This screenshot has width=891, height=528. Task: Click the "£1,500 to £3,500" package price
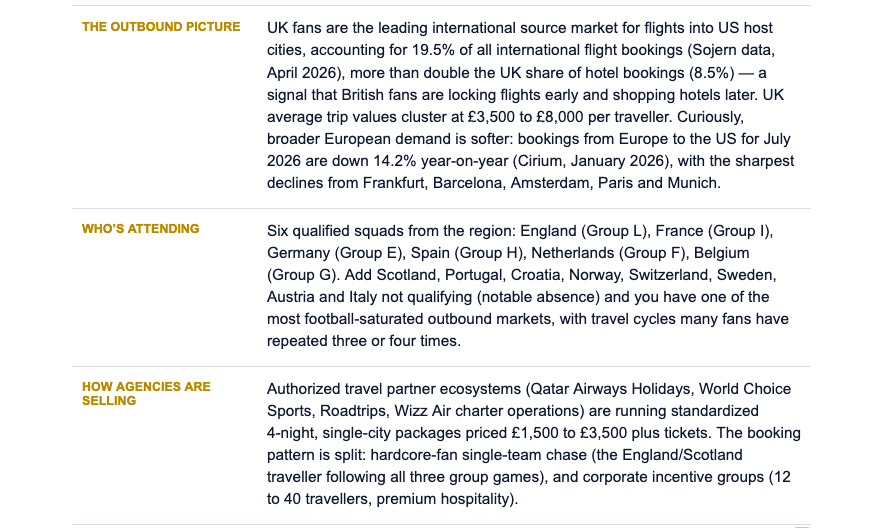pyautogui.click(x=569, y=433)
